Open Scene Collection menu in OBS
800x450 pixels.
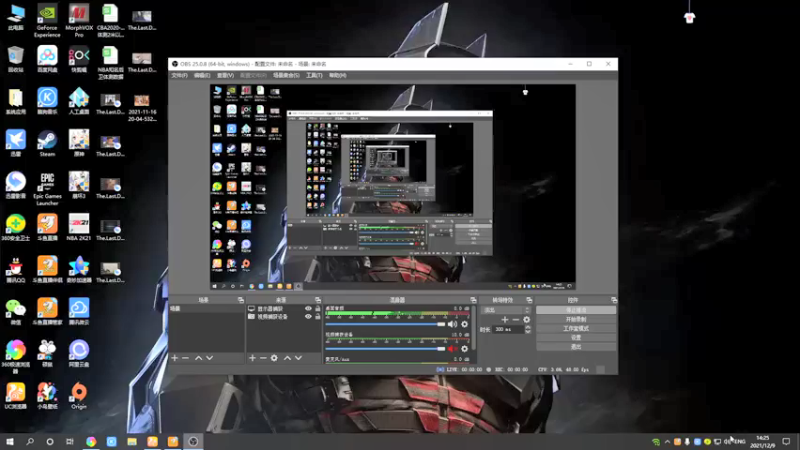click(x=286, y=76)
